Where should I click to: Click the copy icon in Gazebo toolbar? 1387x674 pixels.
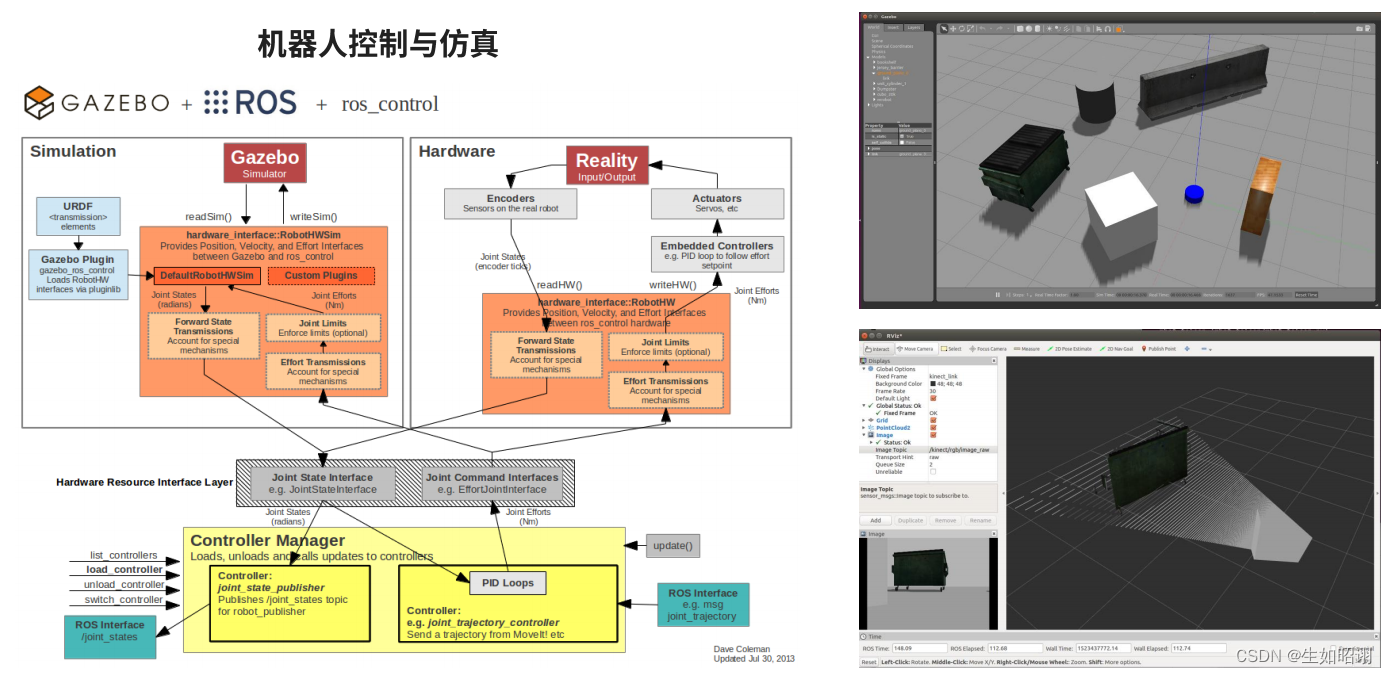[1078, 29]
